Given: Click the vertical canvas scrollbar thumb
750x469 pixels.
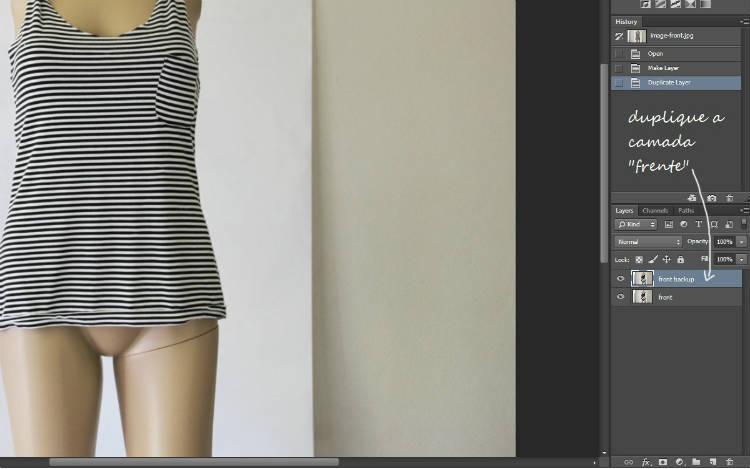Looking at the screenshot, I should (604, 163).
